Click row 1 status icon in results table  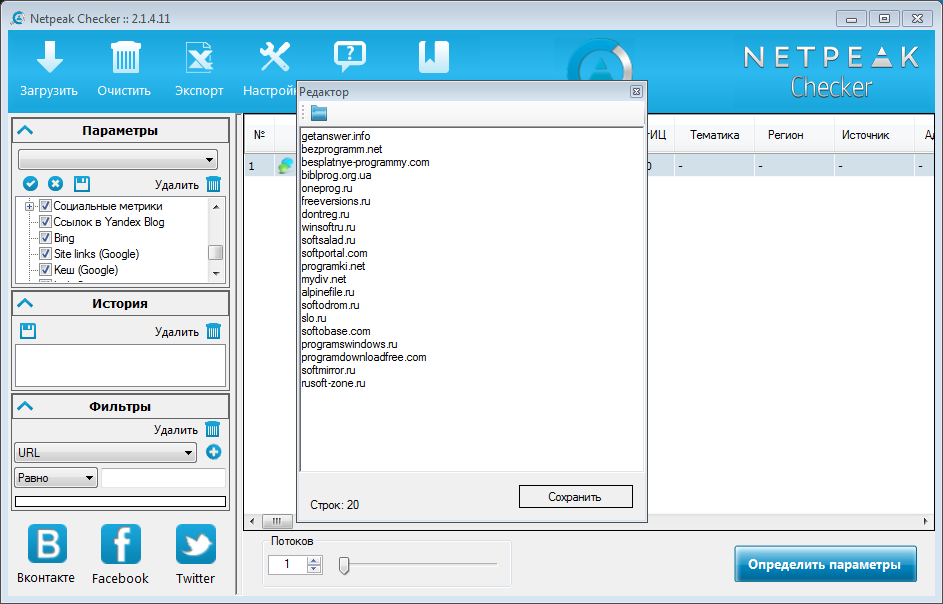pos(286,165)
